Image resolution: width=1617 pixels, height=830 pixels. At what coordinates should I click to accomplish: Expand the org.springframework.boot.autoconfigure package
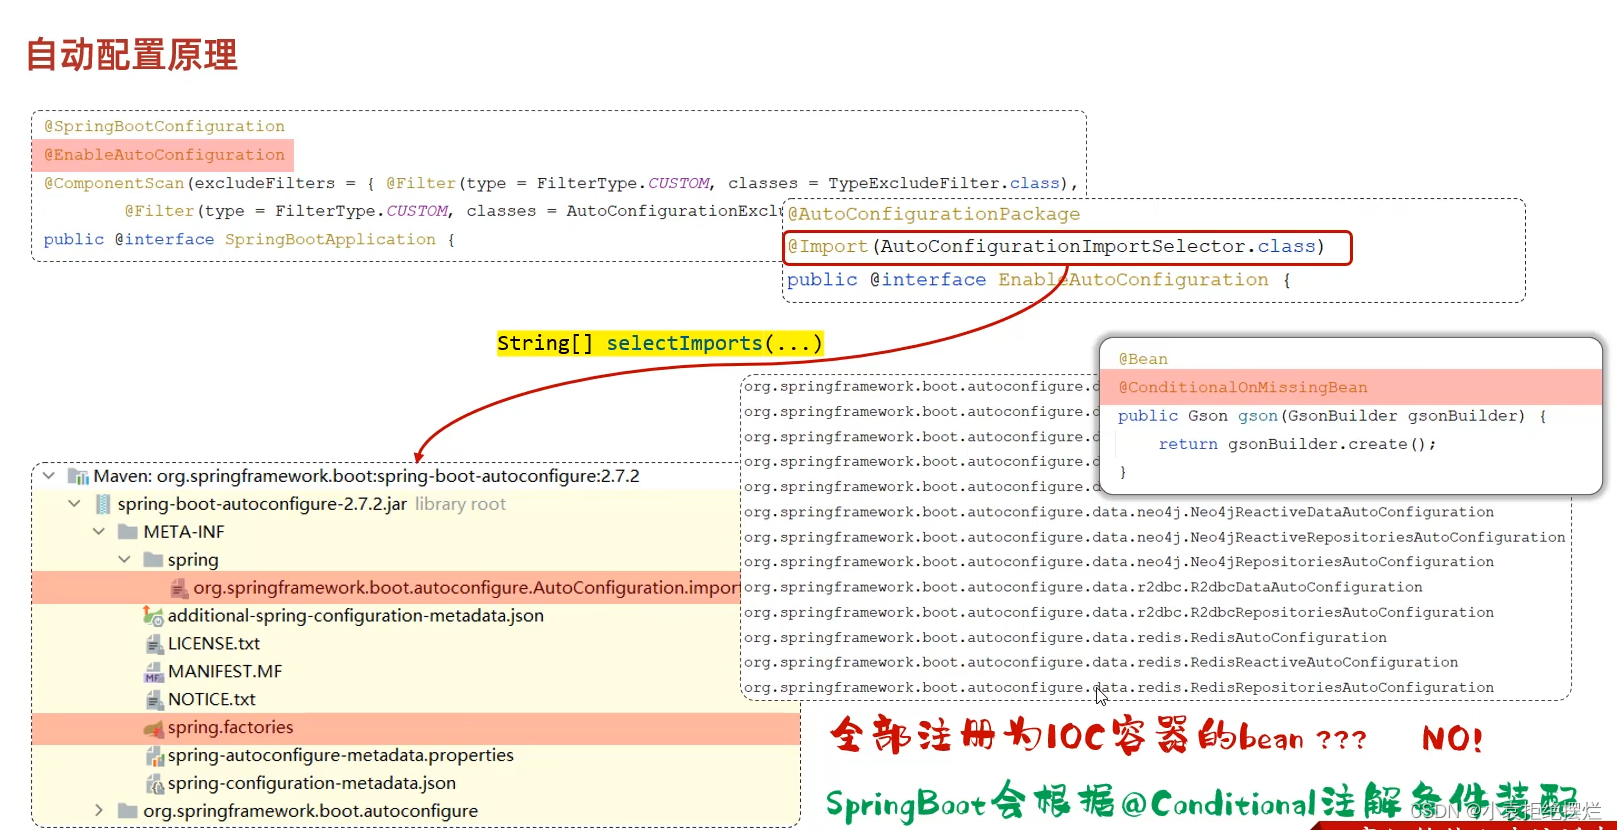[x=99, y=811]
